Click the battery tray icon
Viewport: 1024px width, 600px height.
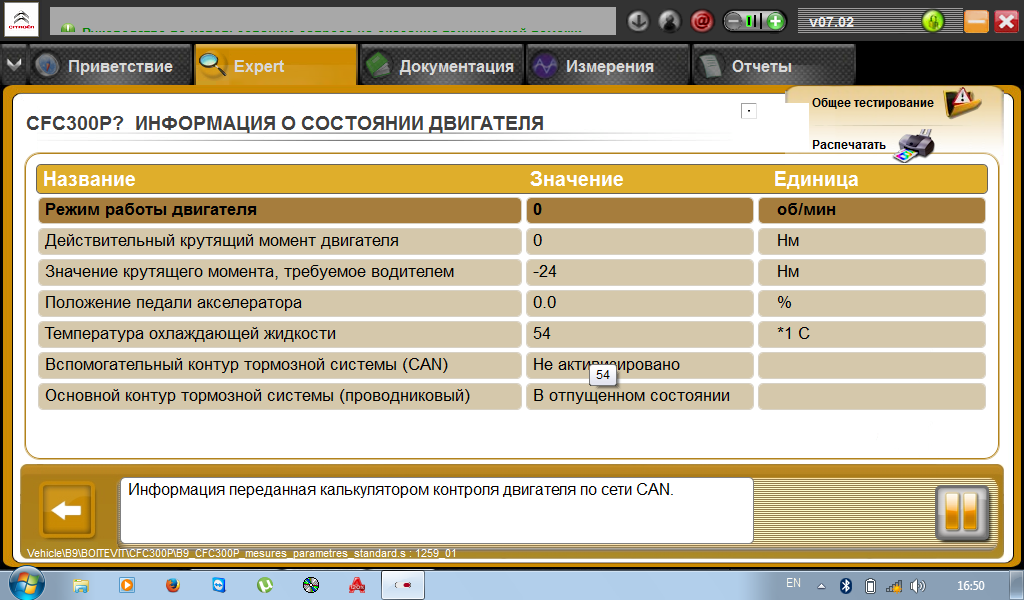click(x=870, y=586)
